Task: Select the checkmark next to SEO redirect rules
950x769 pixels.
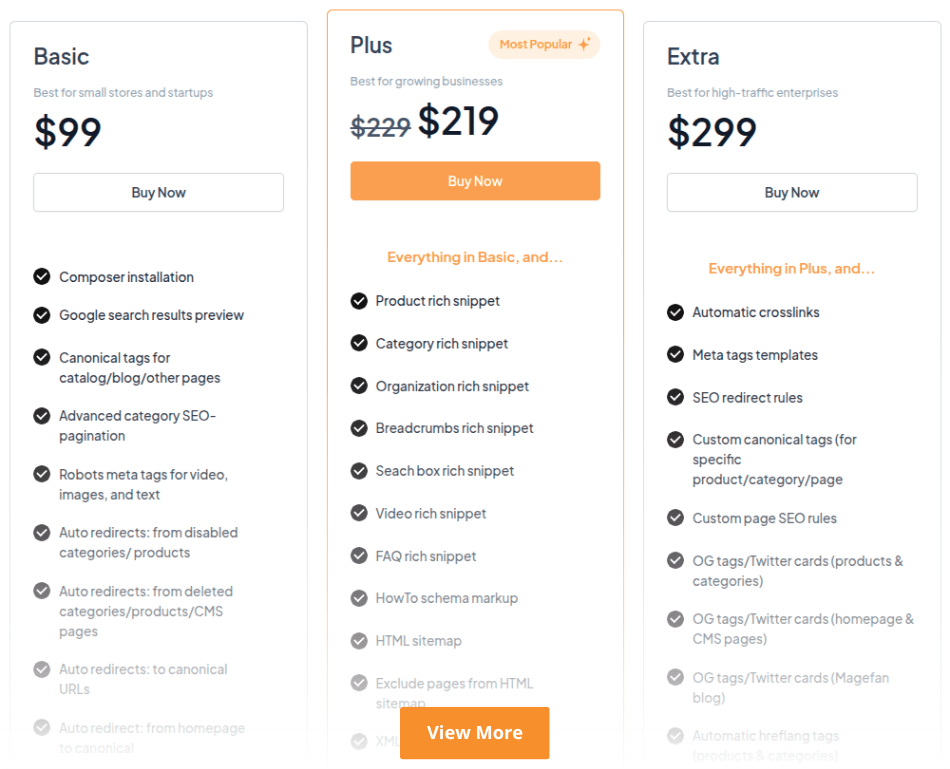Action: point(676,397)
